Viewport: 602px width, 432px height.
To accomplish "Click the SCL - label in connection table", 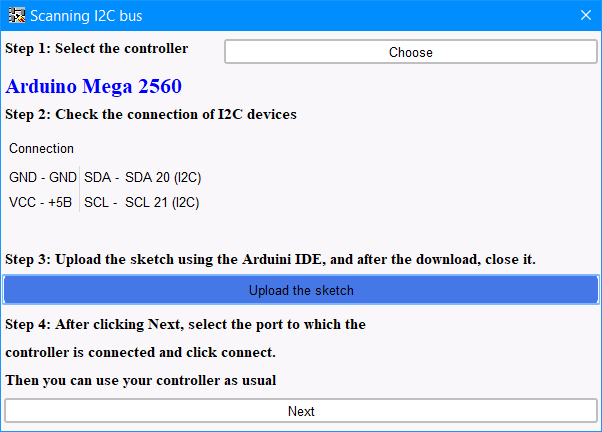I will (101, 202).
